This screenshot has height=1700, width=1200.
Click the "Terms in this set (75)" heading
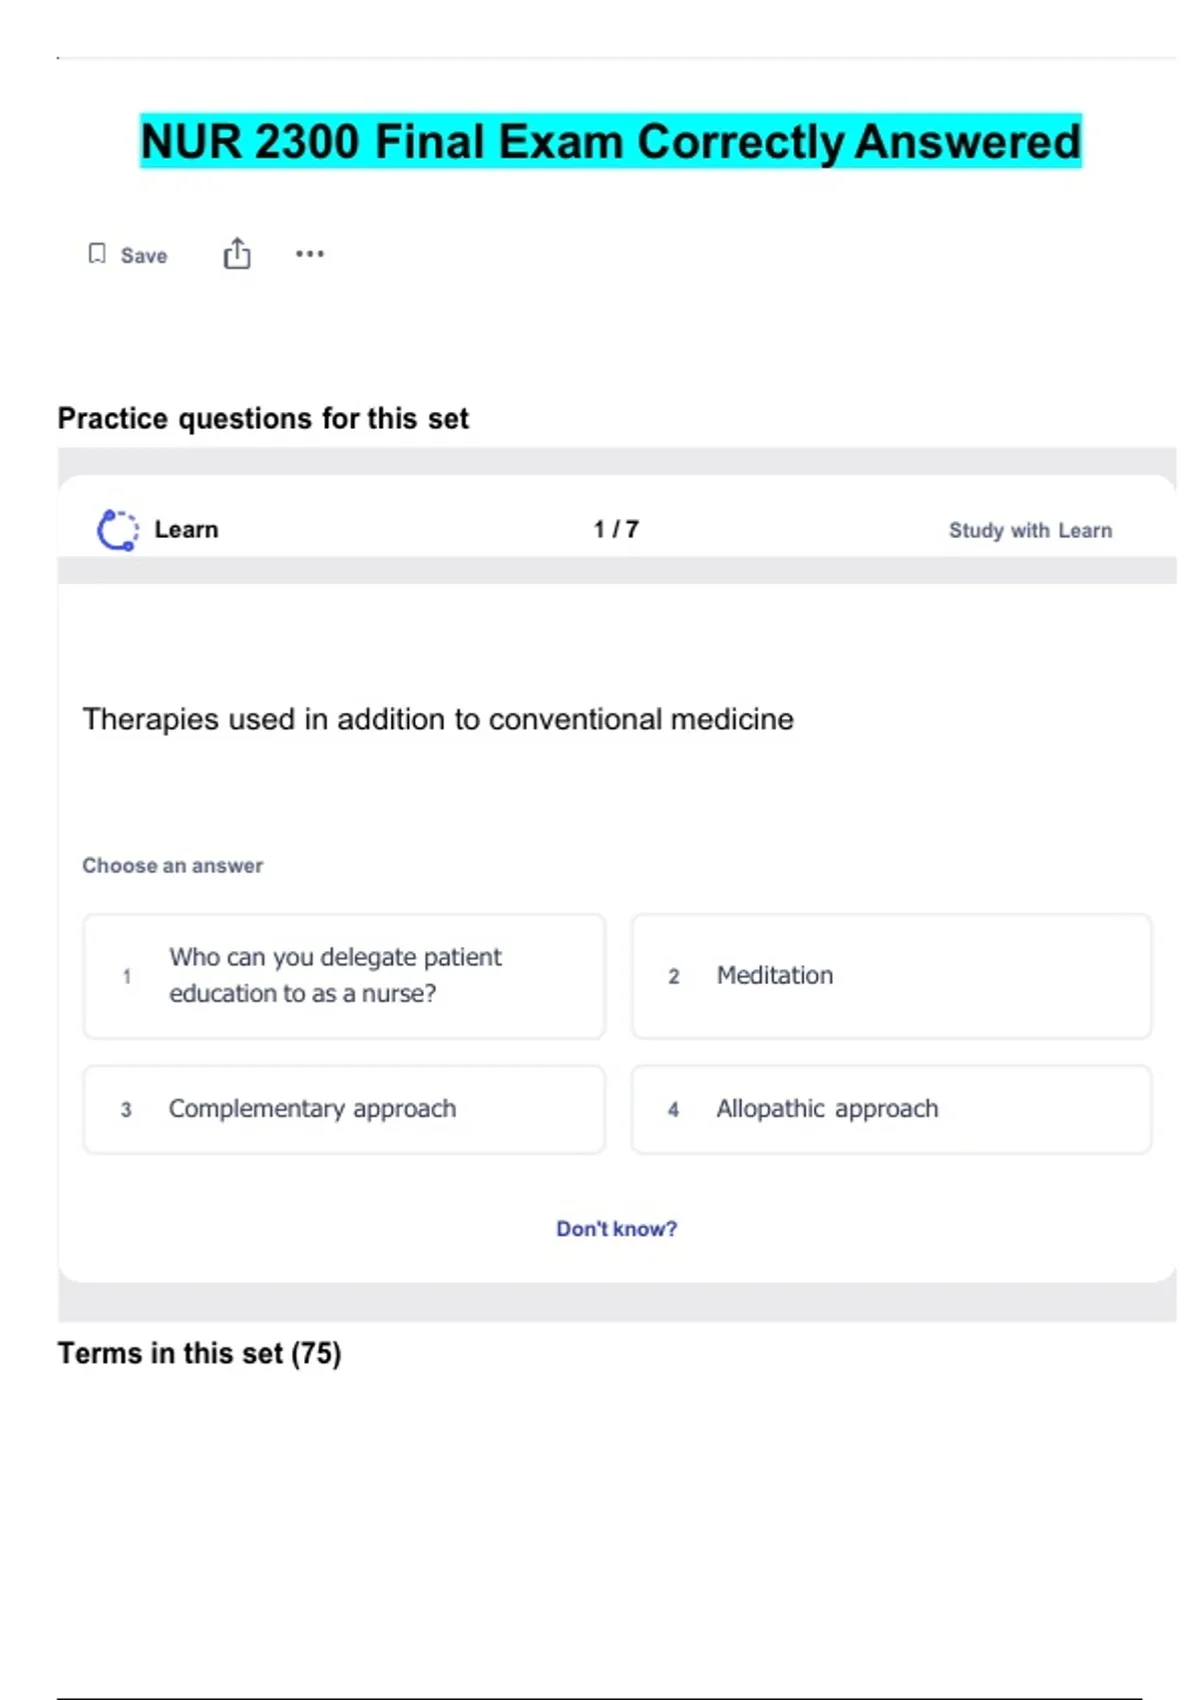[199, 1353]
